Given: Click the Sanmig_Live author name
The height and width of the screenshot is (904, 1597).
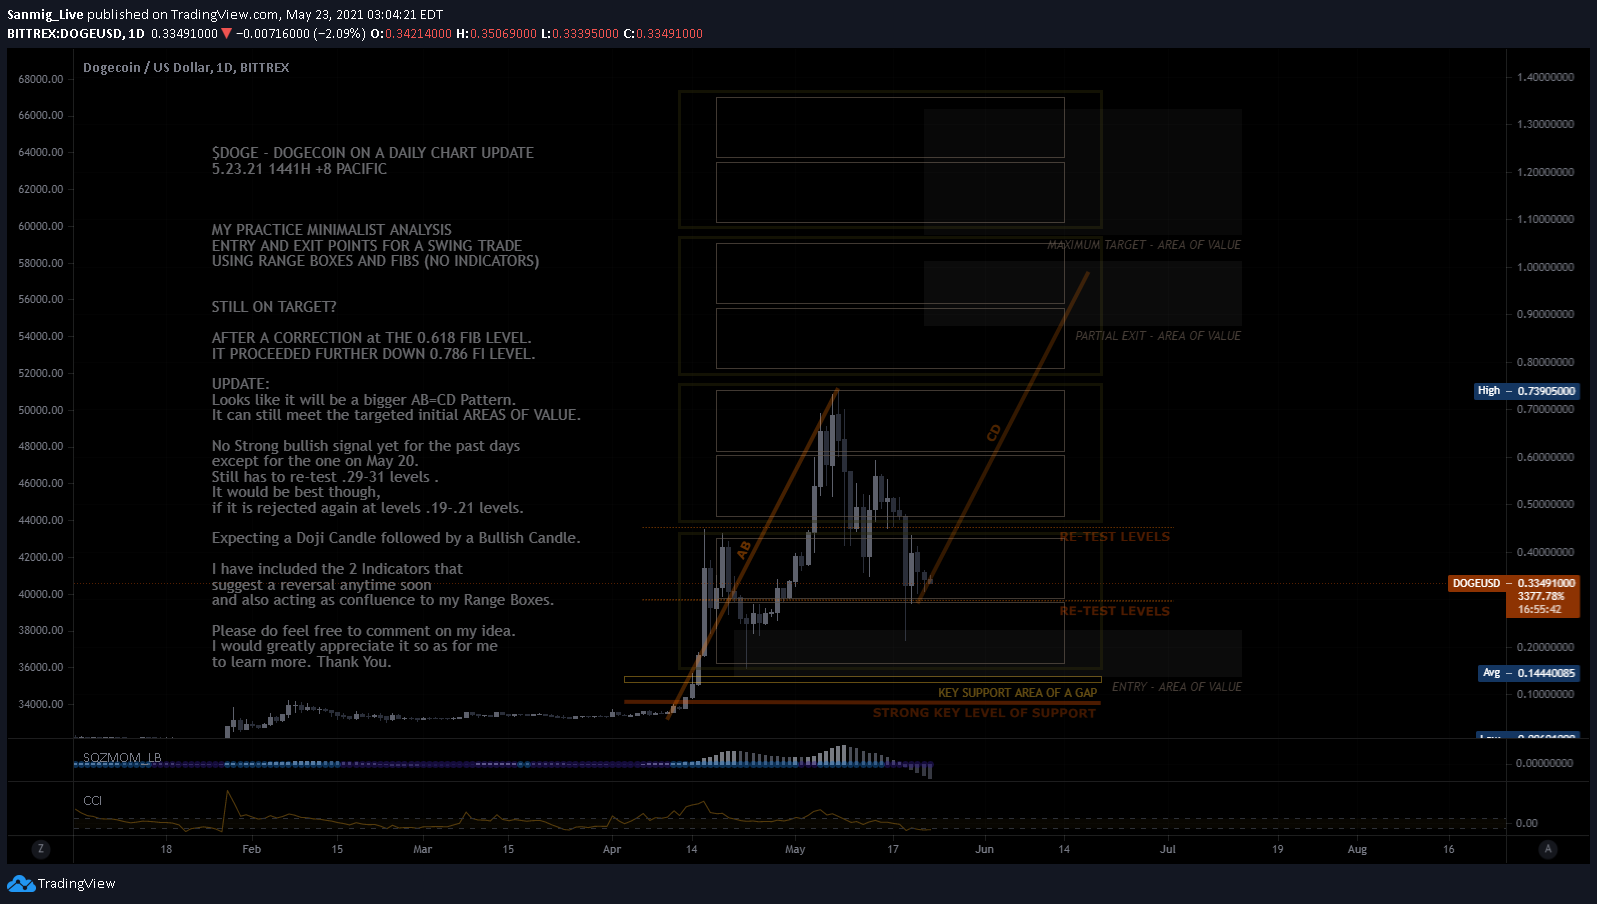Looking at the screenshot, I should tap(45, 15).
